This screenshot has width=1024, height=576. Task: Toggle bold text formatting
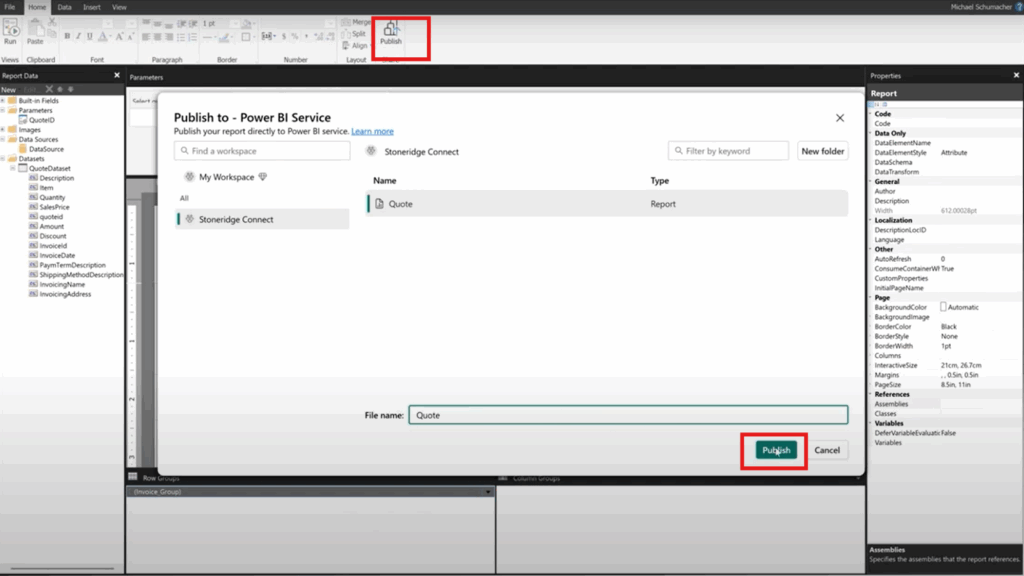(68, 36)
